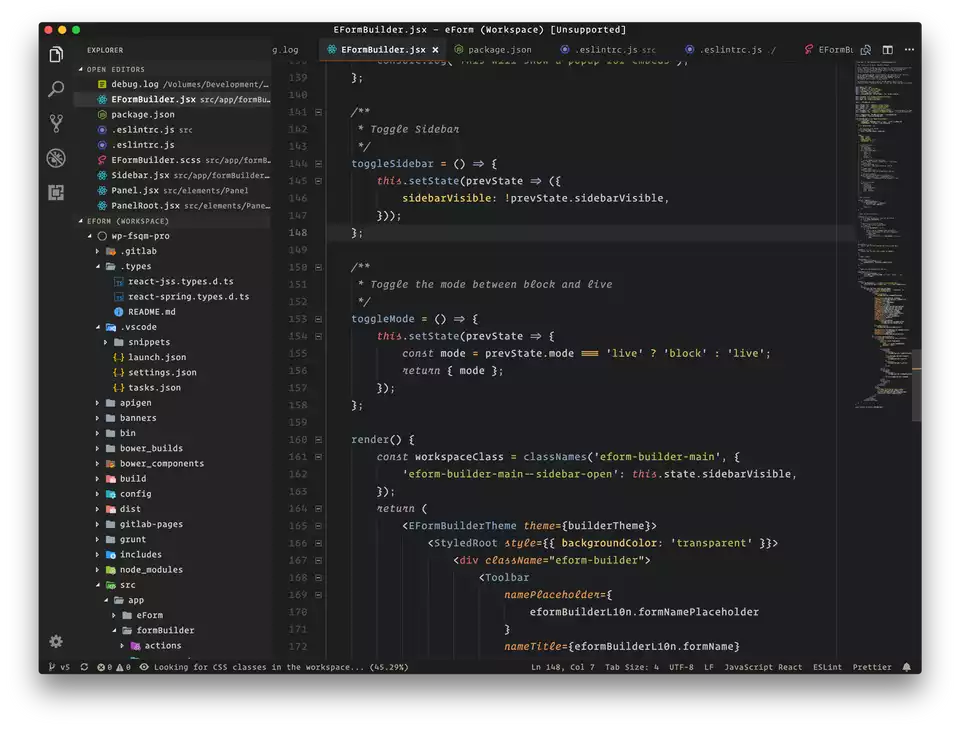Open the Search view in activity bar
The image size is (960, 729).
click(x=56, y=89)
